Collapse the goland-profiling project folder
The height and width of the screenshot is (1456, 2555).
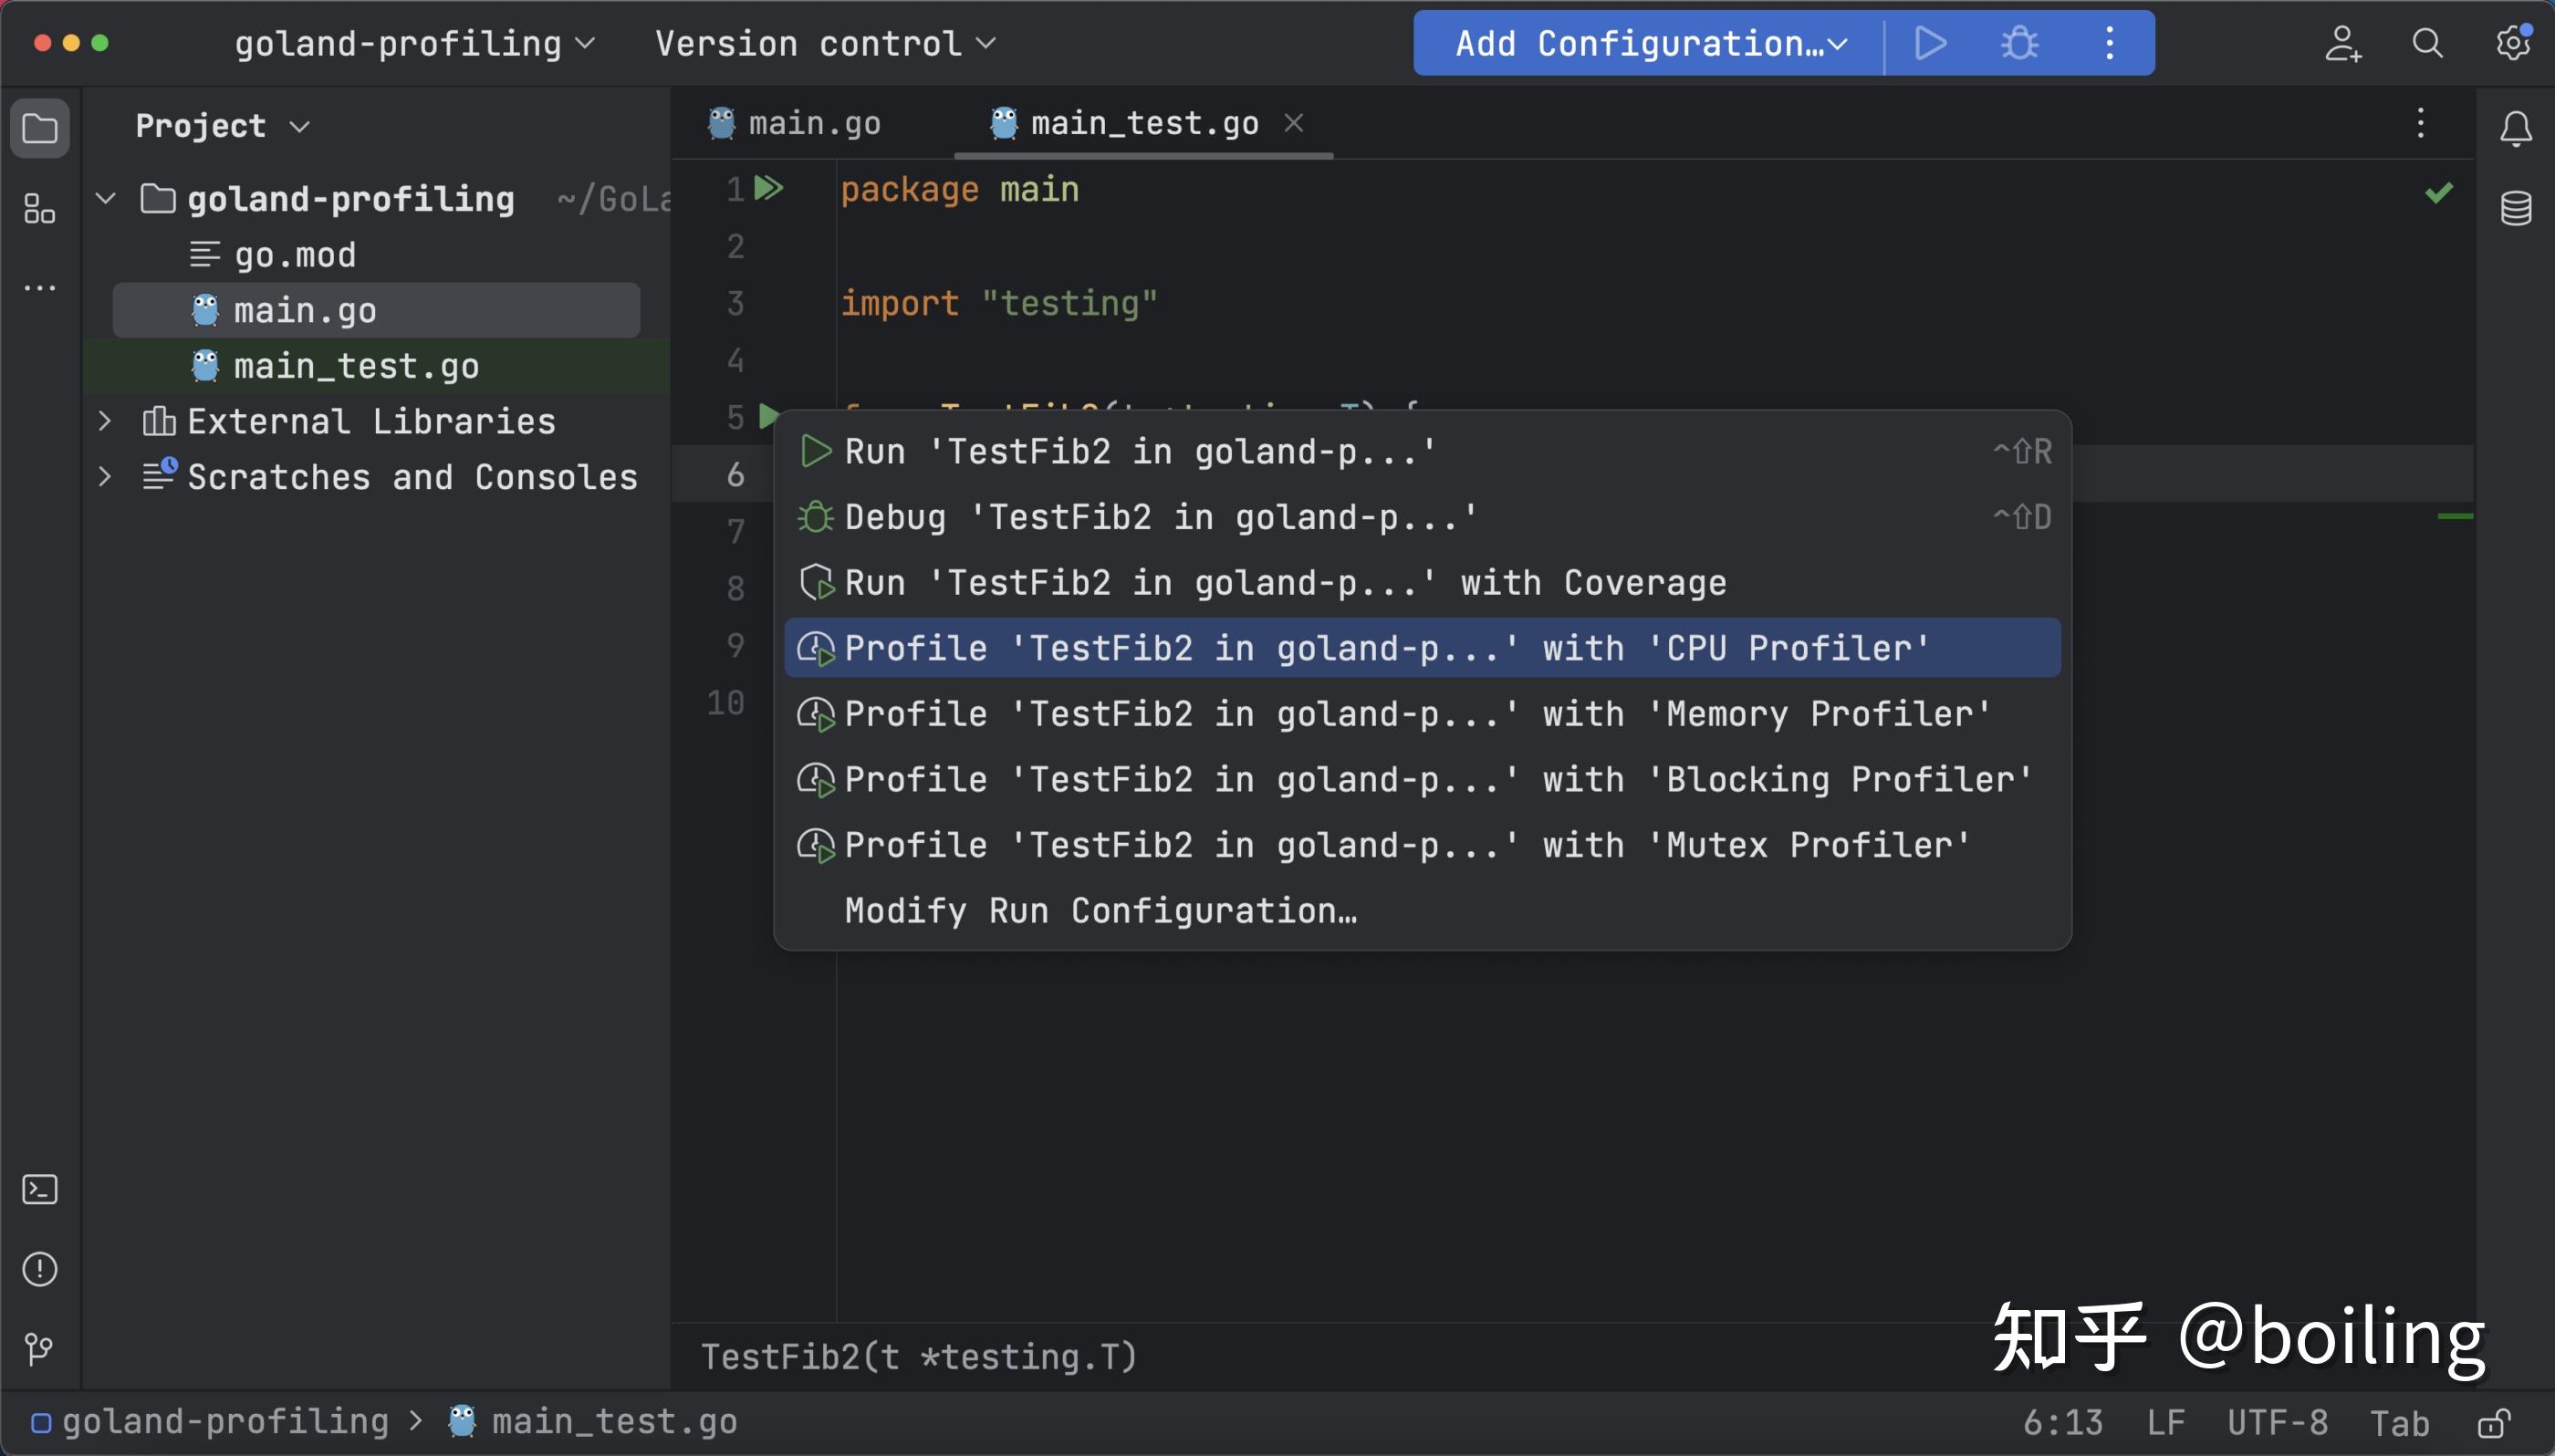pos(105,199)
